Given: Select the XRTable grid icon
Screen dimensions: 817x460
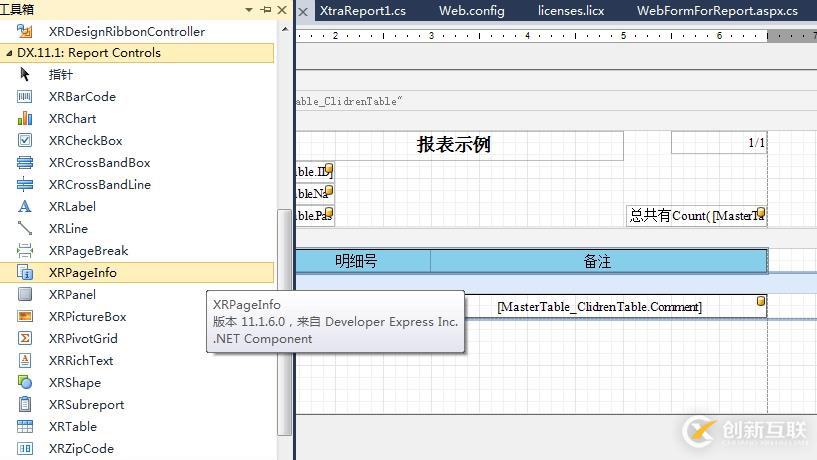Looking at the screenshot, I should click(24, 426).
